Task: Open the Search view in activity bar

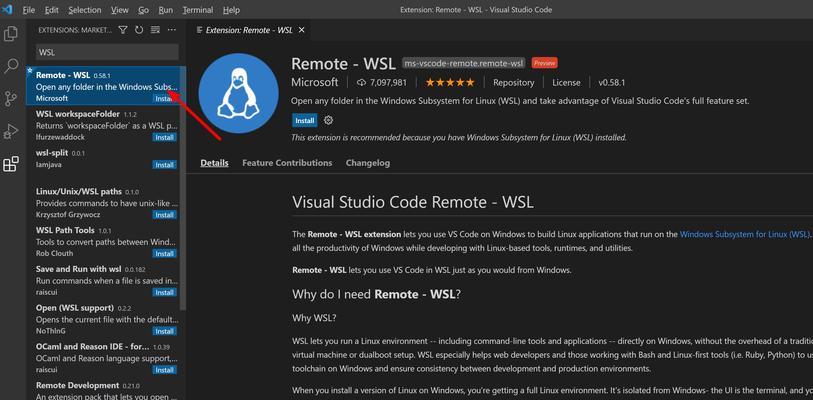Action: (x=10, y=66)
